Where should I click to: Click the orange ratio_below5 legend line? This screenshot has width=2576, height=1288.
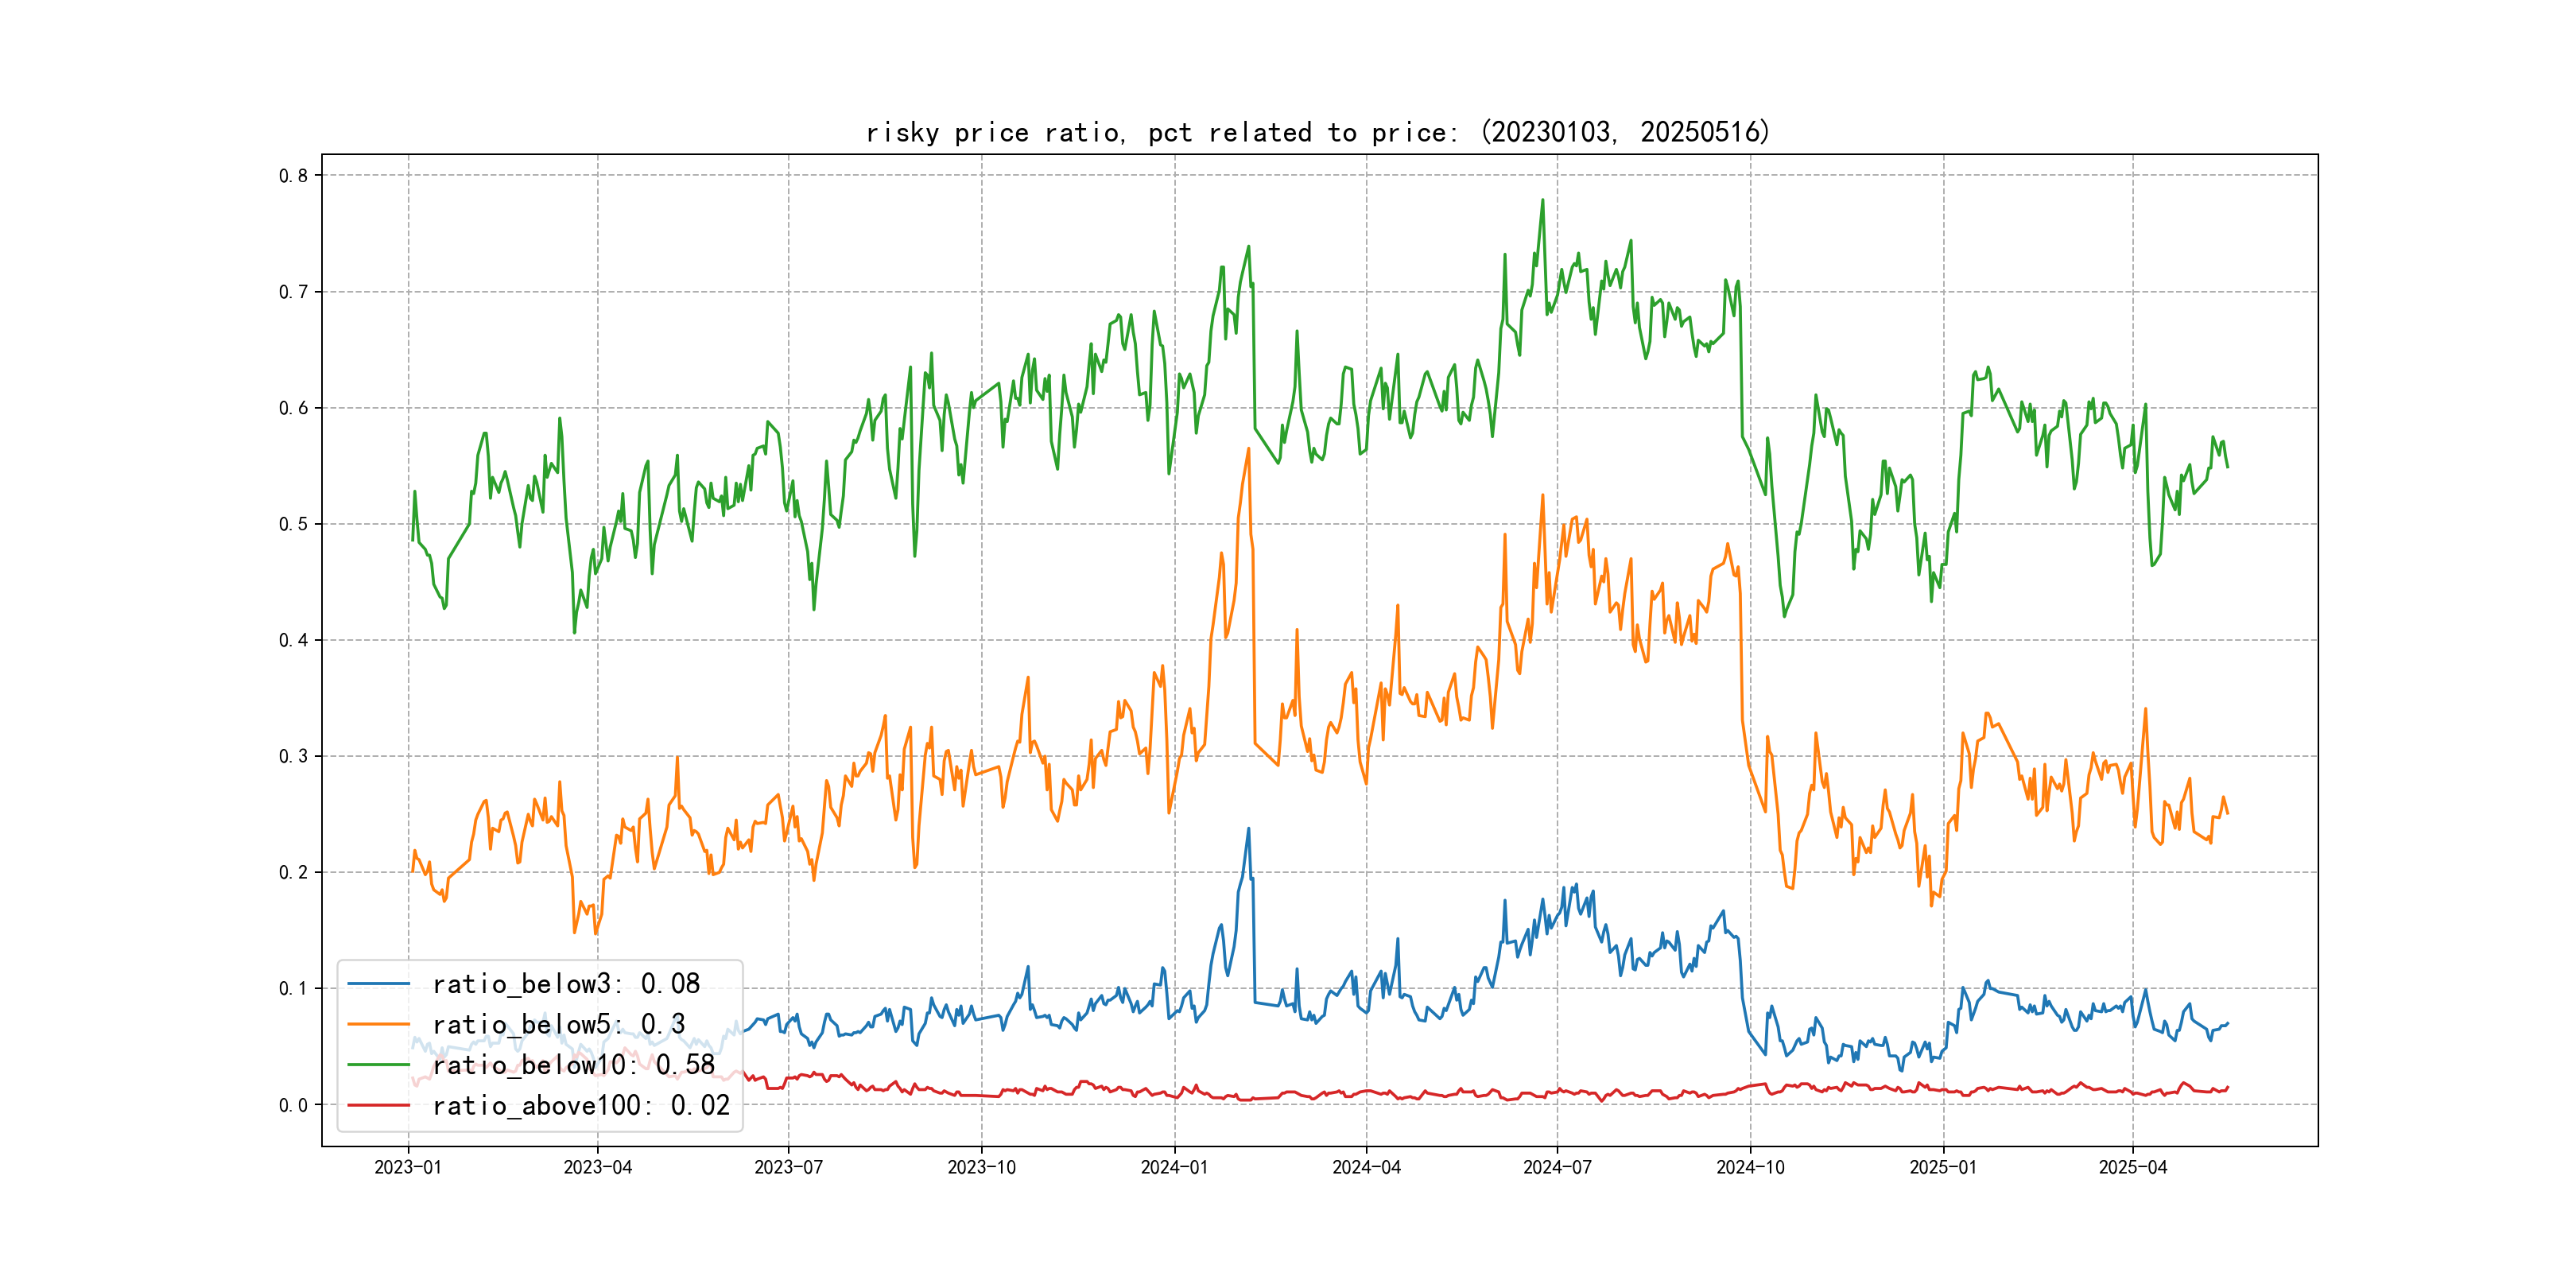378,1024
